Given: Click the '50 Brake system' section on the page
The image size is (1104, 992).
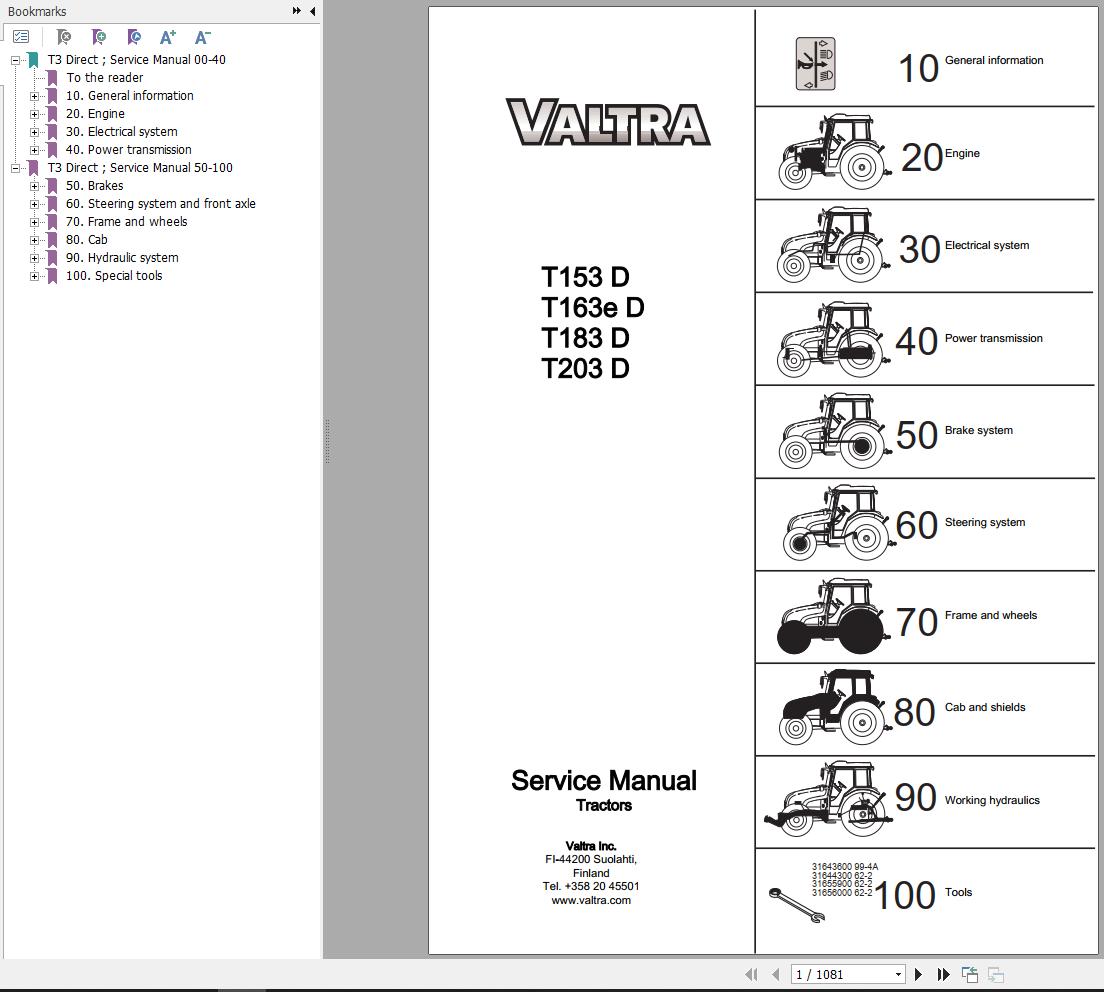Looking at the screenshot, I should click(x=924, y=432).
